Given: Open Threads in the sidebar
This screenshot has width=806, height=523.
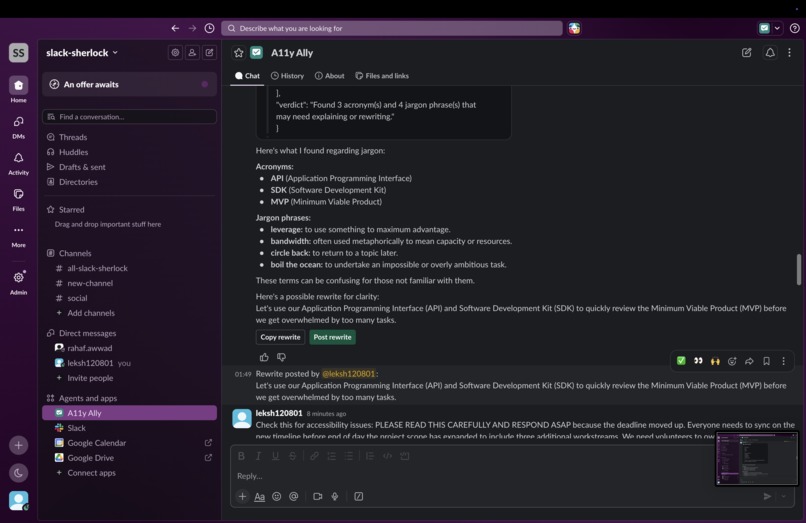Looking at the screenshot, I should tap(73, 137).
